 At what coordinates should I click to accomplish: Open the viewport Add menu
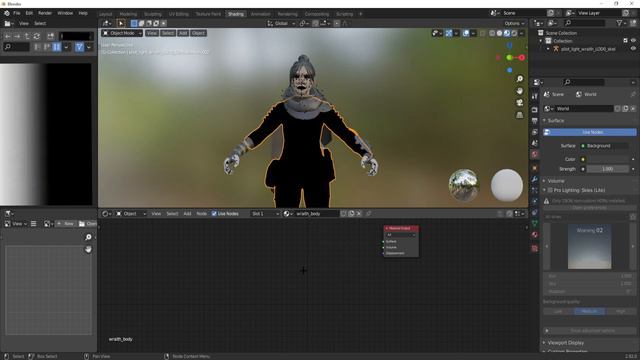[x=183, y=33]
